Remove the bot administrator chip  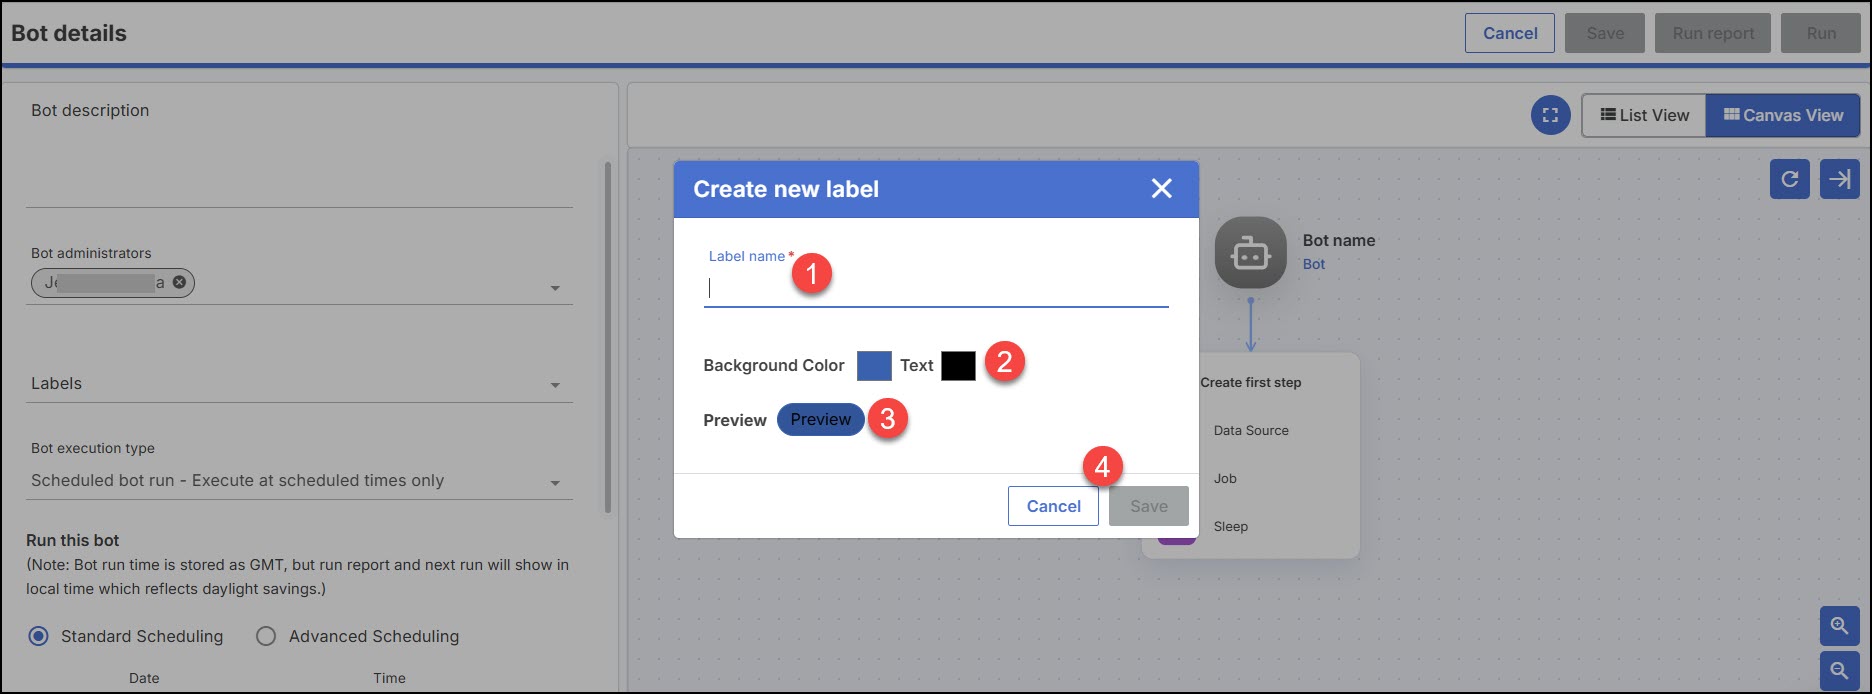(179, 282)
